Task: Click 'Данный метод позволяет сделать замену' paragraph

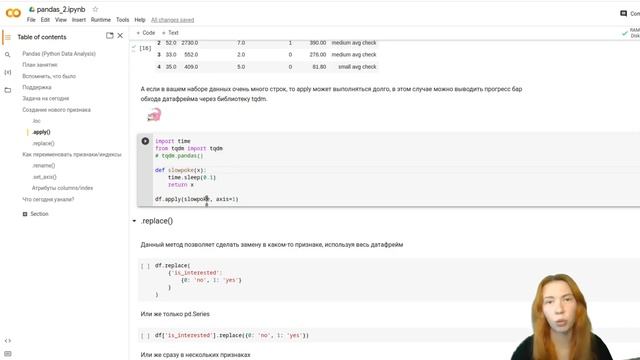Action: pos(272,245)
